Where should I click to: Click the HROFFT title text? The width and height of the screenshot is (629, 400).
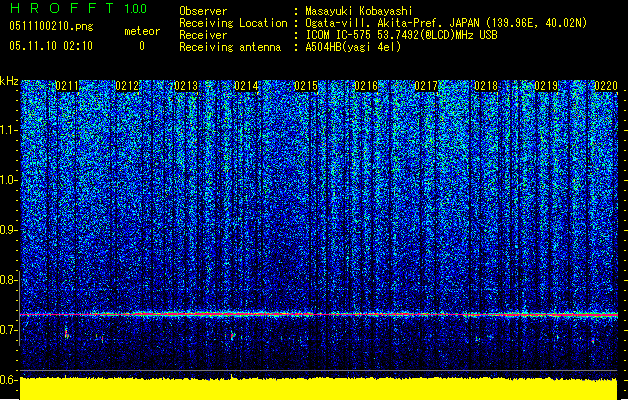(62, 8)
